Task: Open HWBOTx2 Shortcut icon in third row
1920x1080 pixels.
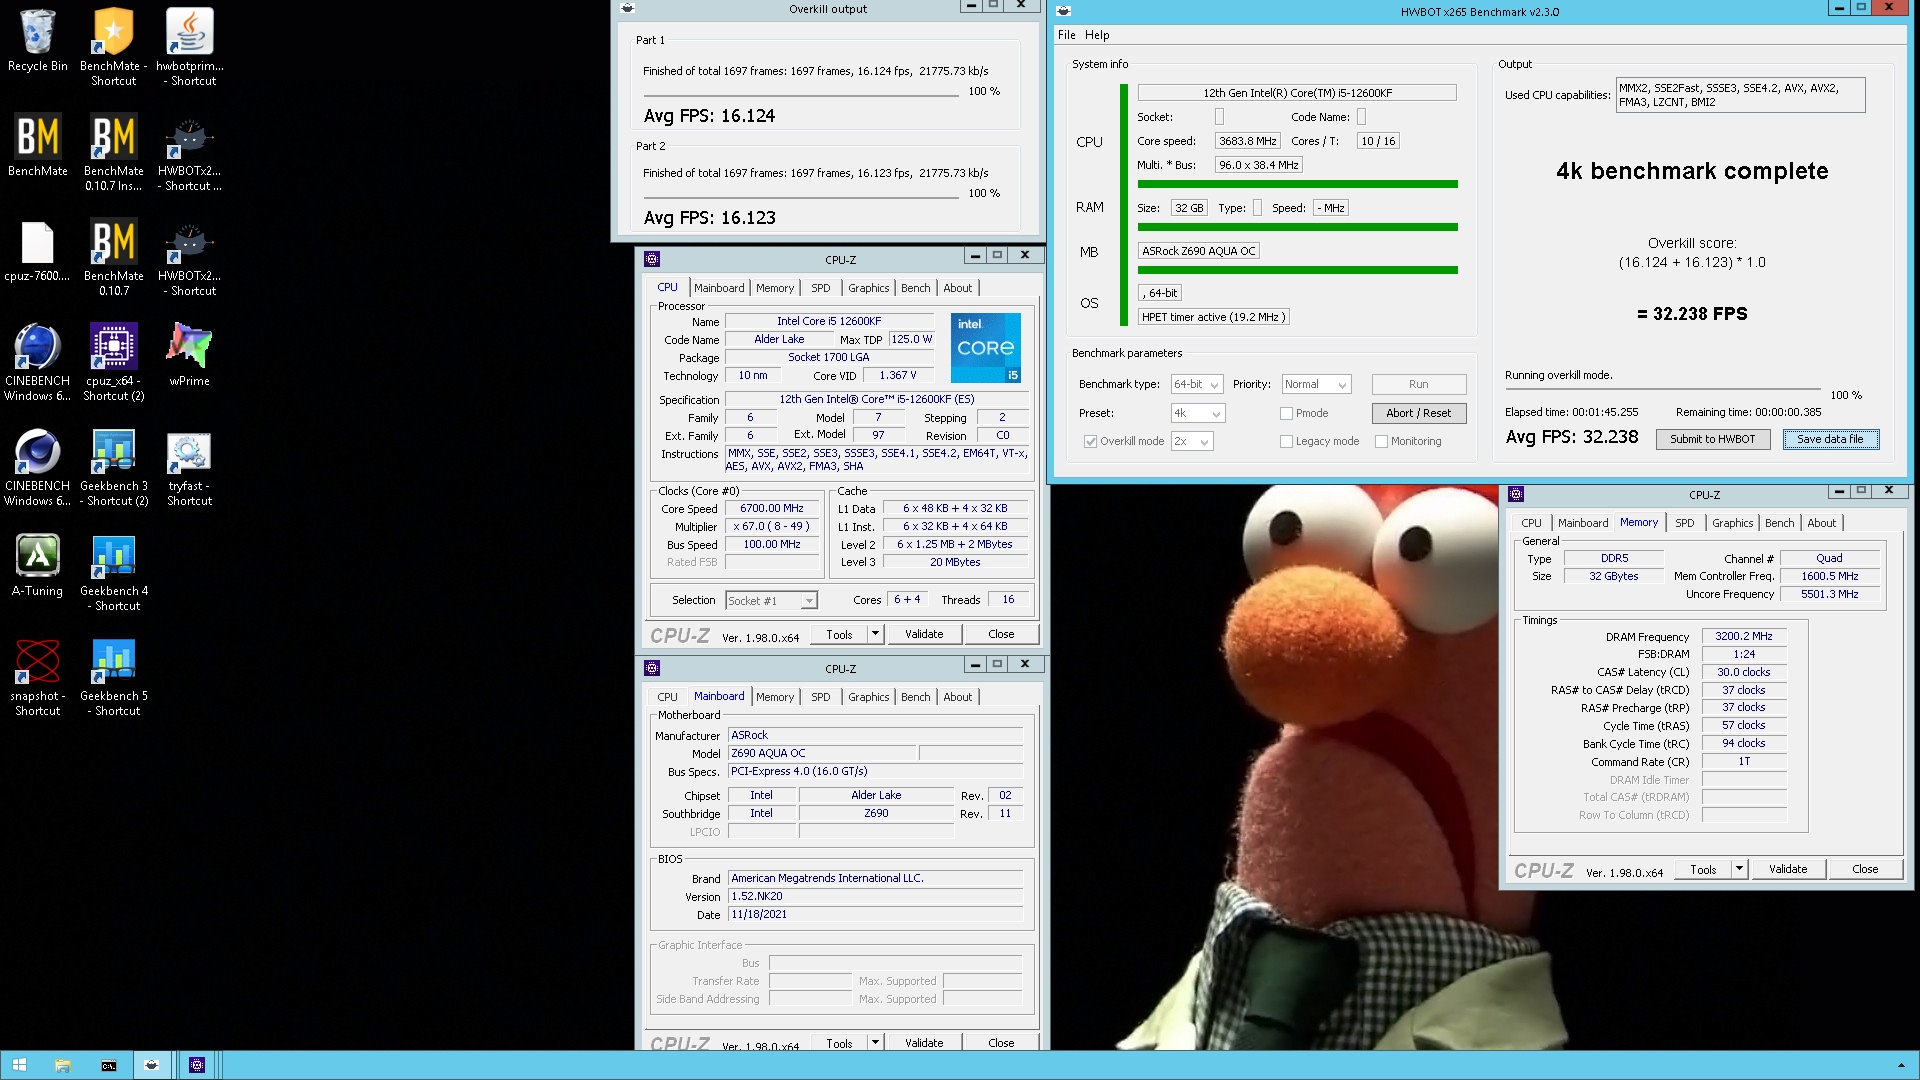Action: coord(189,258)
